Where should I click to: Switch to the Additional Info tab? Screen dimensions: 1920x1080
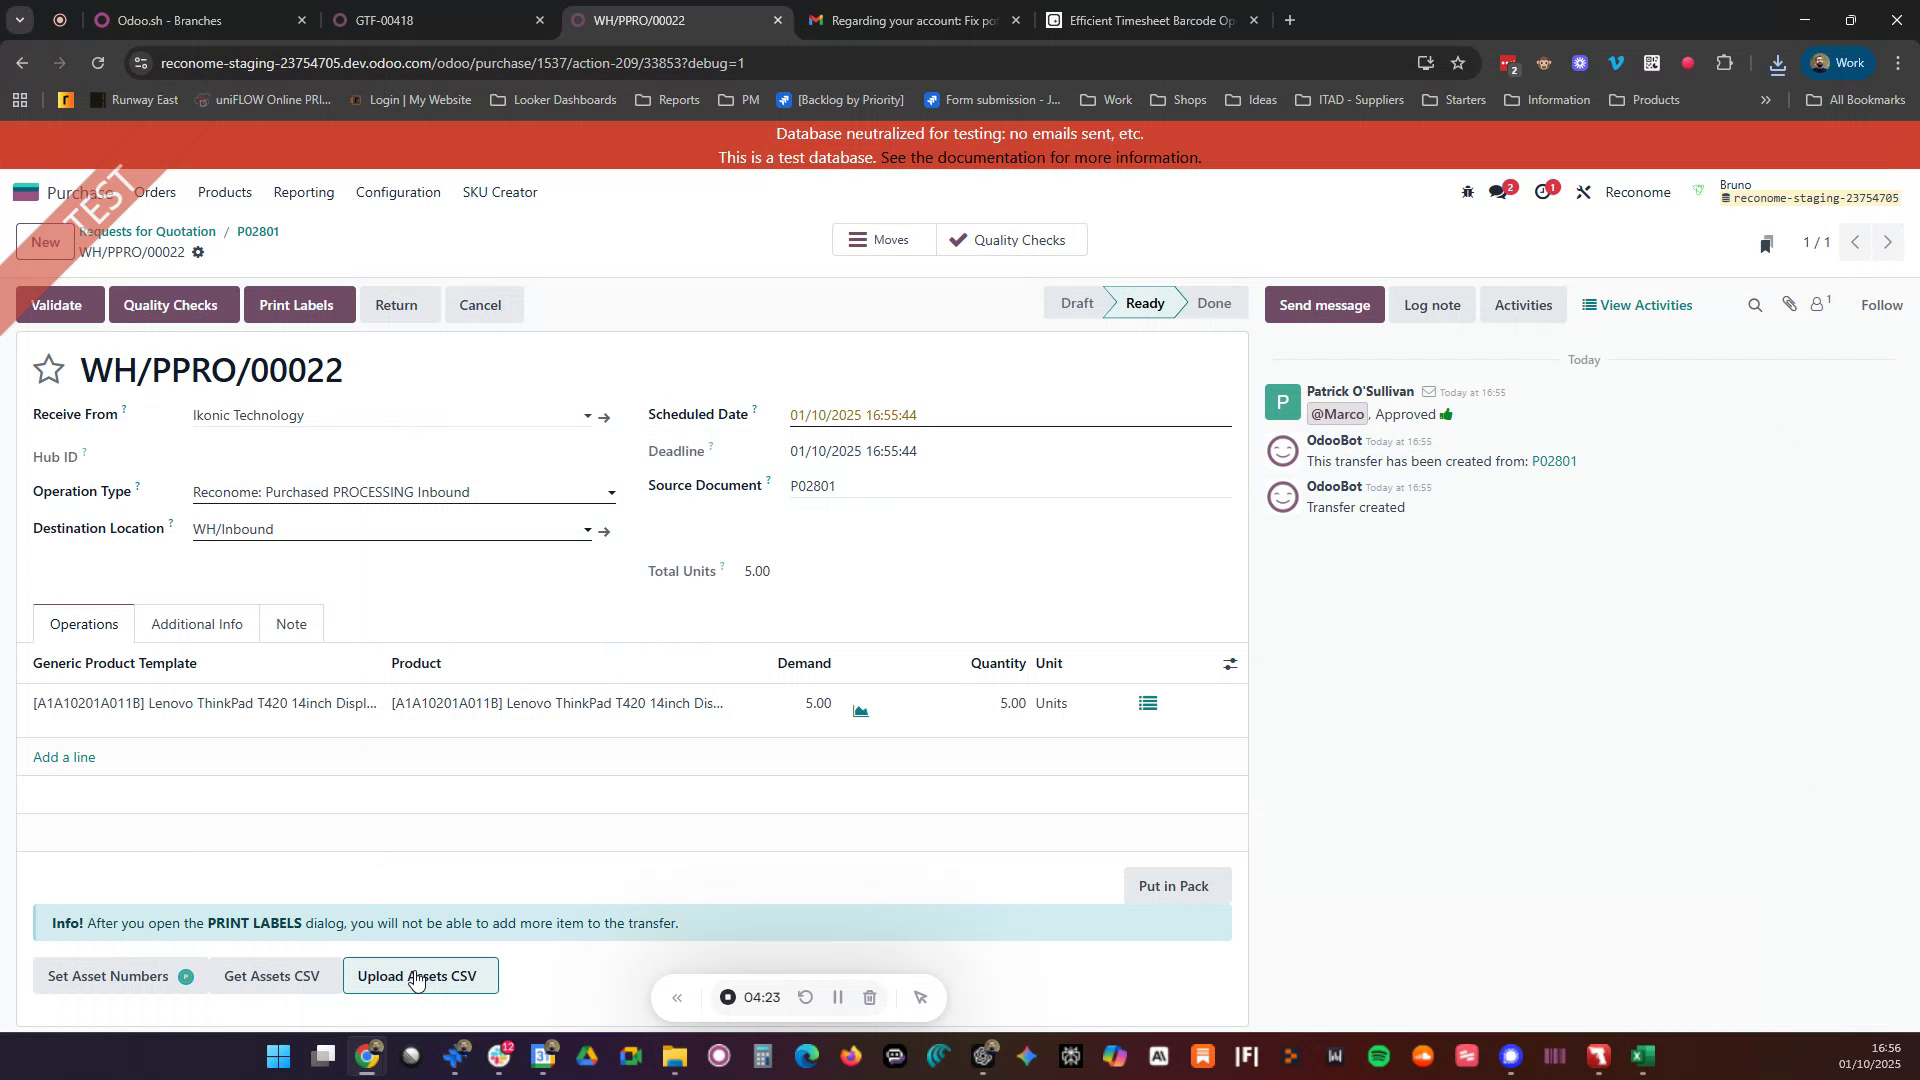pos(196,623)
